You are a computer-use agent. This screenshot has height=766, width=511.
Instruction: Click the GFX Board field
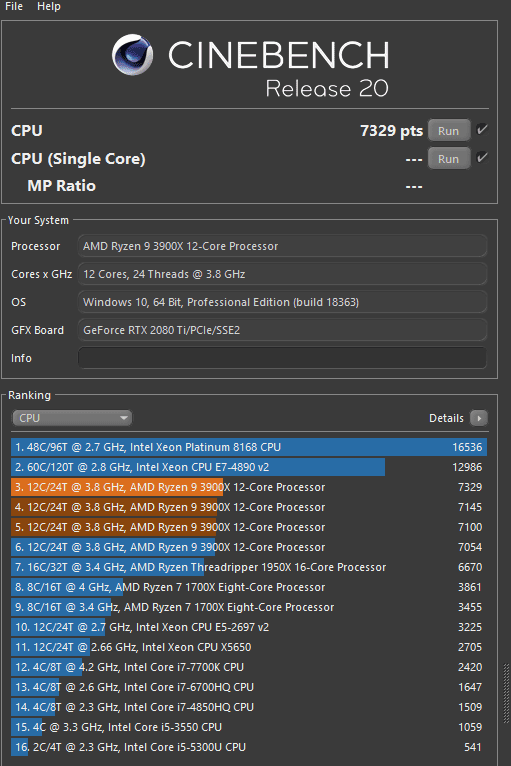[282, 330]
